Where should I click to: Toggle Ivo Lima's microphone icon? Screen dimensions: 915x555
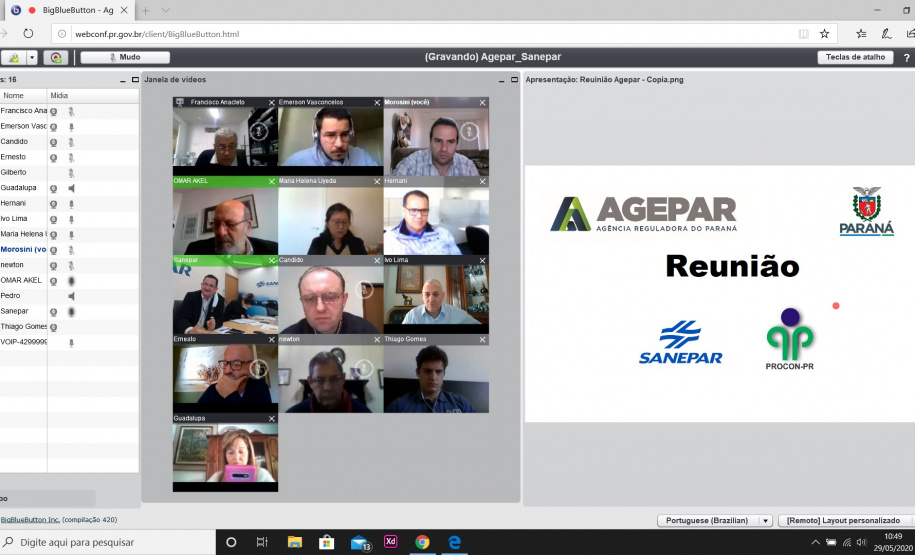pos(71,219)
